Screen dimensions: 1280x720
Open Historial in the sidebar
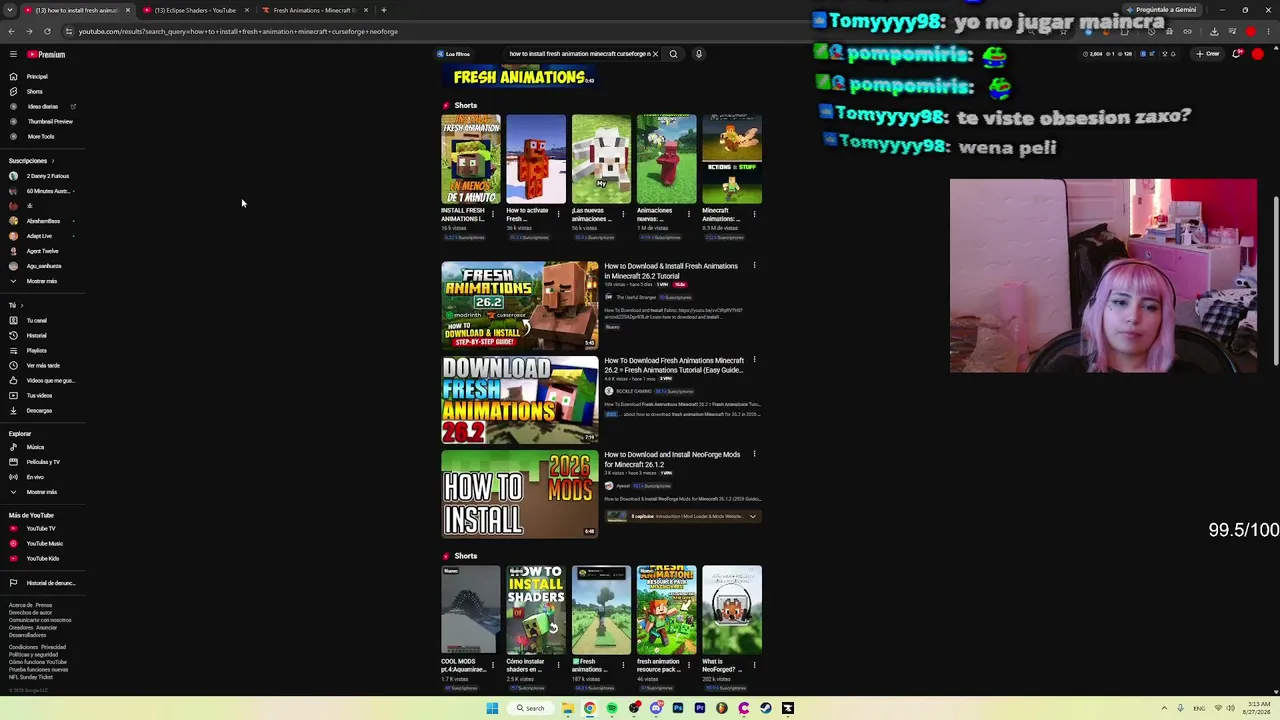pos(36,335)
